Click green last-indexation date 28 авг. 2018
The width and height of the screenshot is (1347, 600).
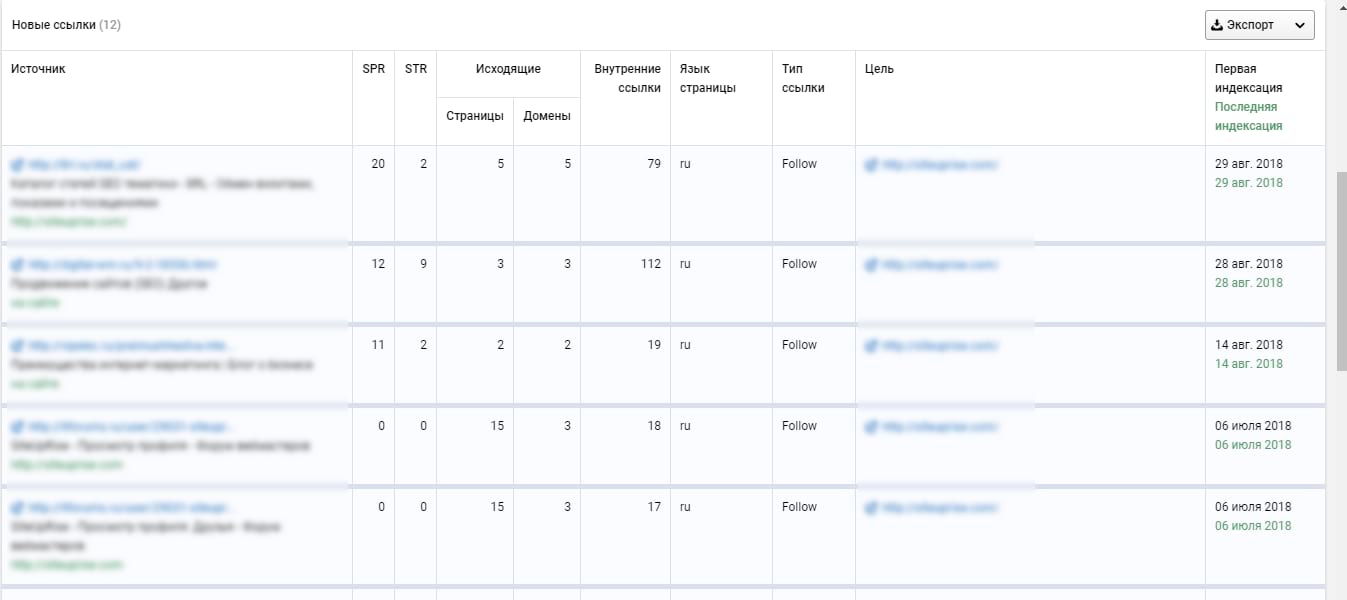pos(1249,283)
